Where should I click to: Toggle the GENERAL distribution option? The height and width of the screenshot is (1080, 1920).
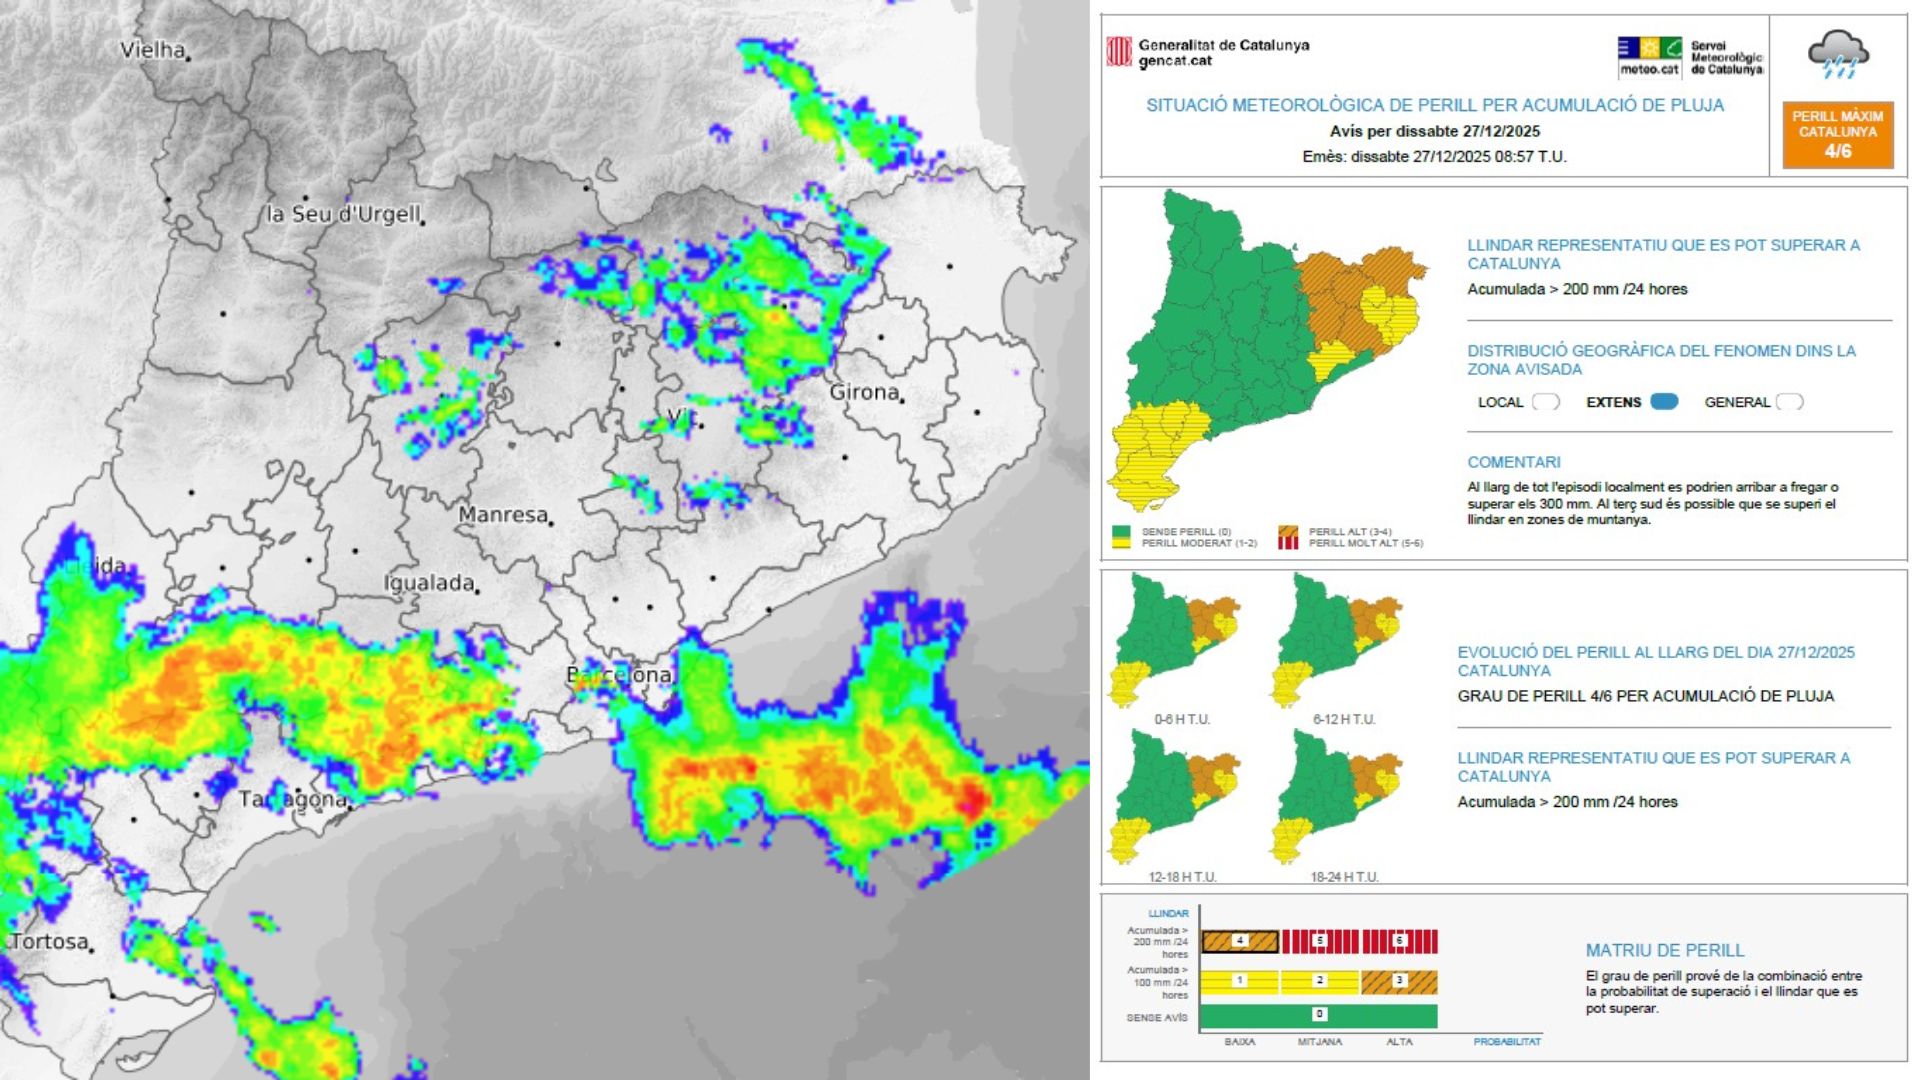tap(1789, 402)
